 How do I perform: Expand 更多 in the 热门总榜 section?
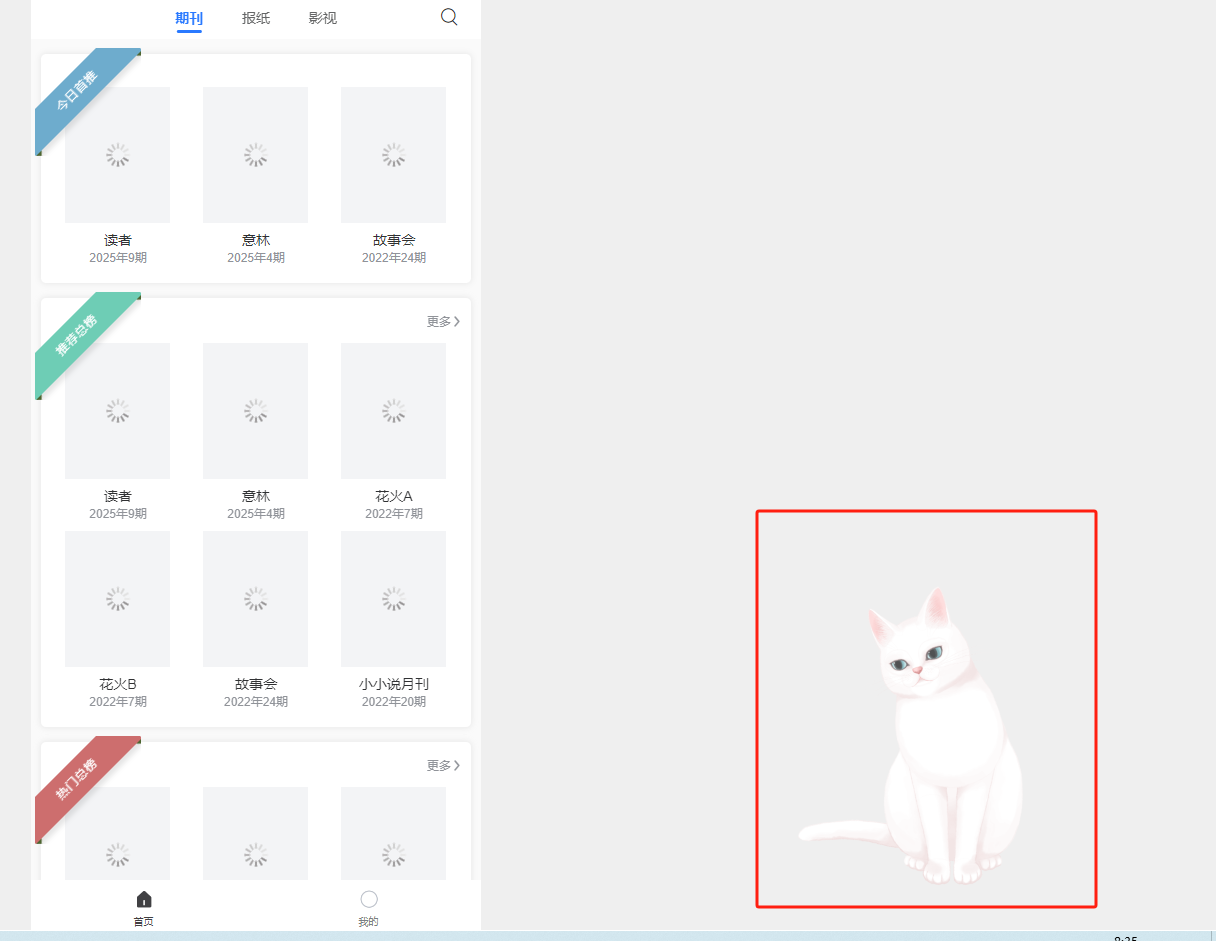tap(443, 765)
